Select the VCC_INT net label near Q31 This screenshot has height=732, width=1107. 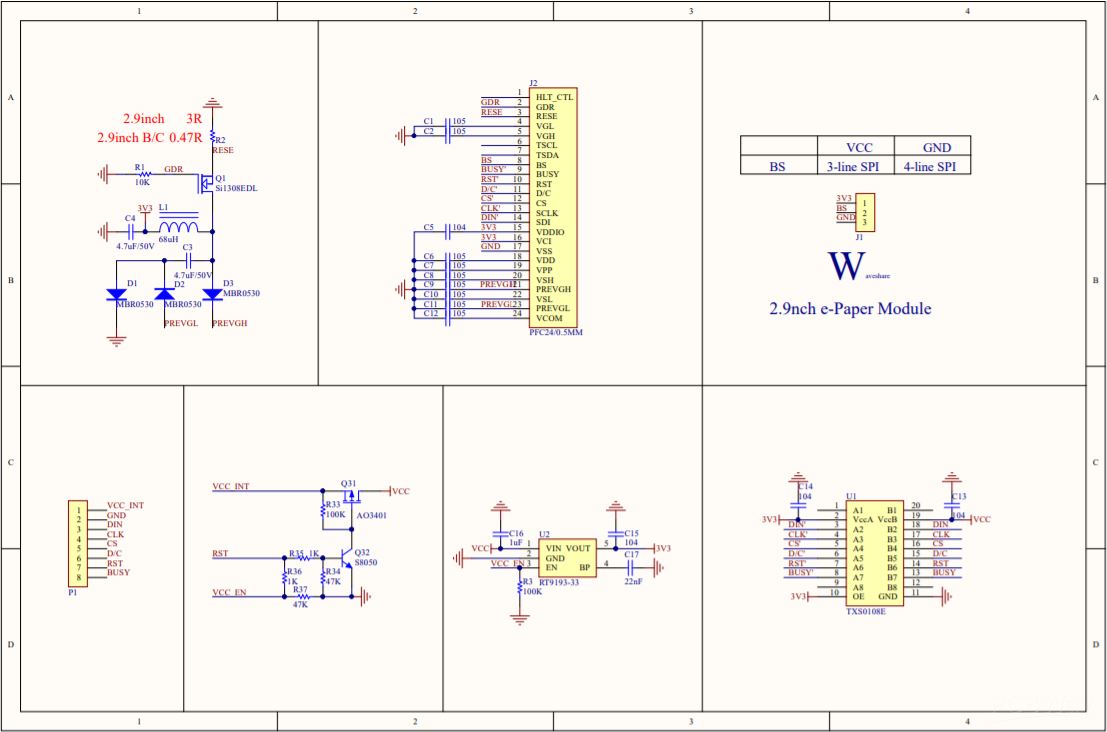point(231,486)
